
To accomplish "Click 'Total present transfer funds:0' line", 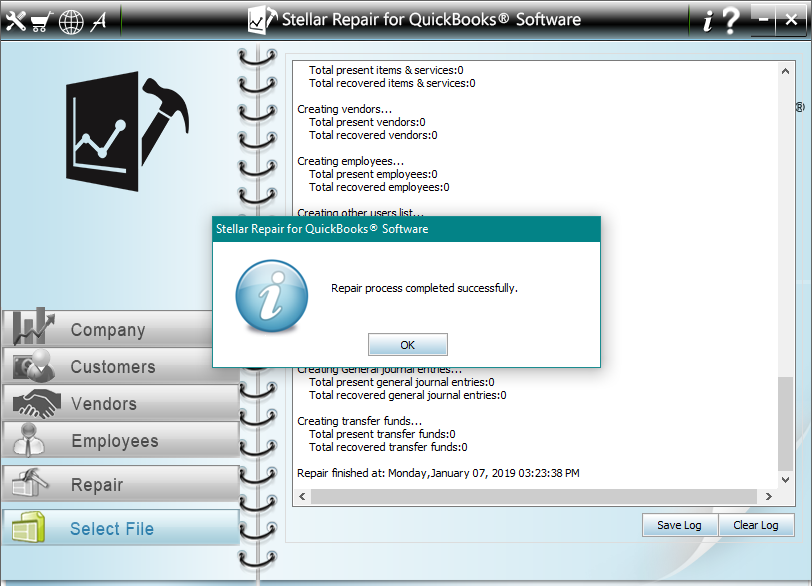I will click(382, 434).
